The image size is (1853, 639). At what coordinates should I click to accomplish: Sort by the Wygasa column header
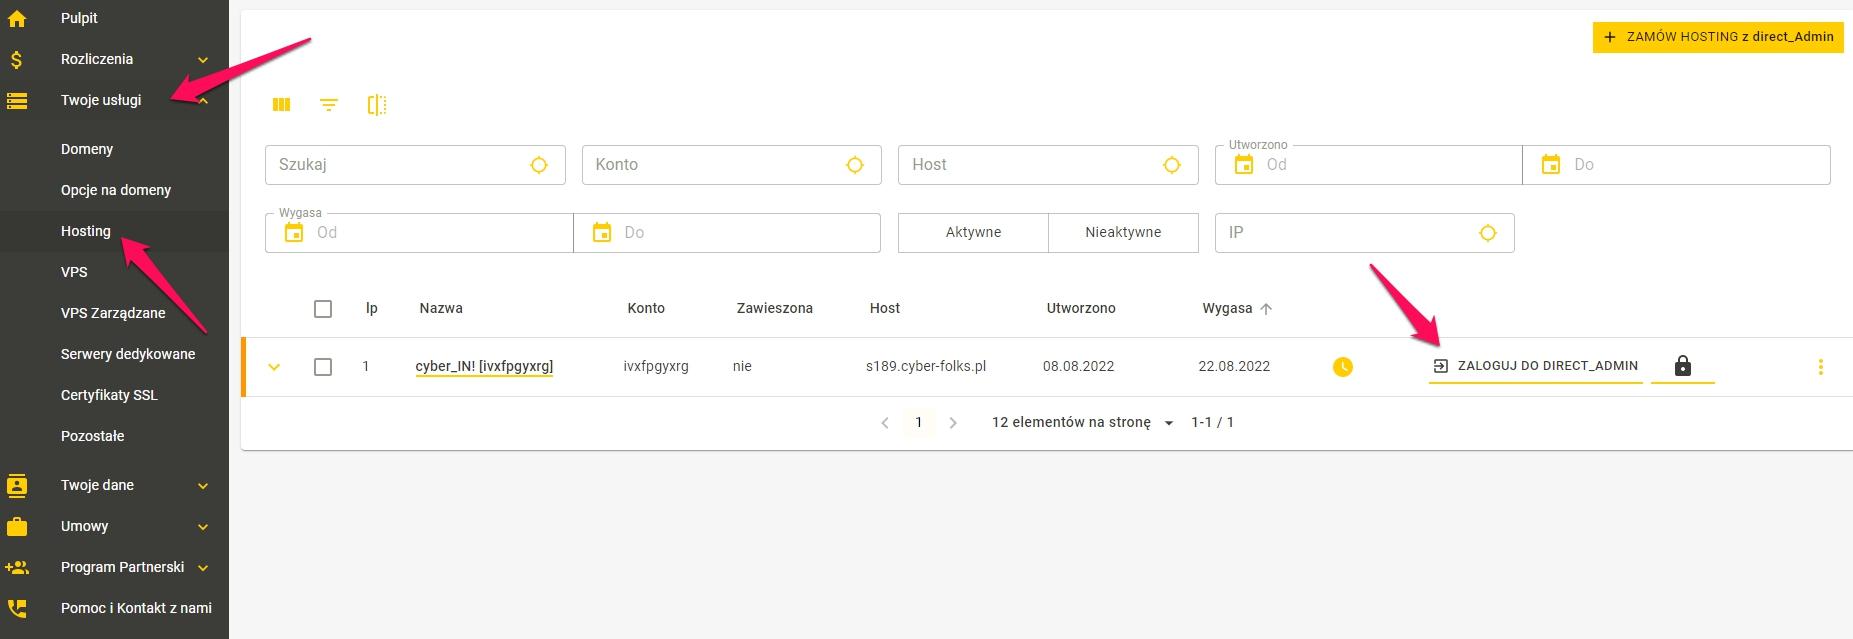[1237, 309]
